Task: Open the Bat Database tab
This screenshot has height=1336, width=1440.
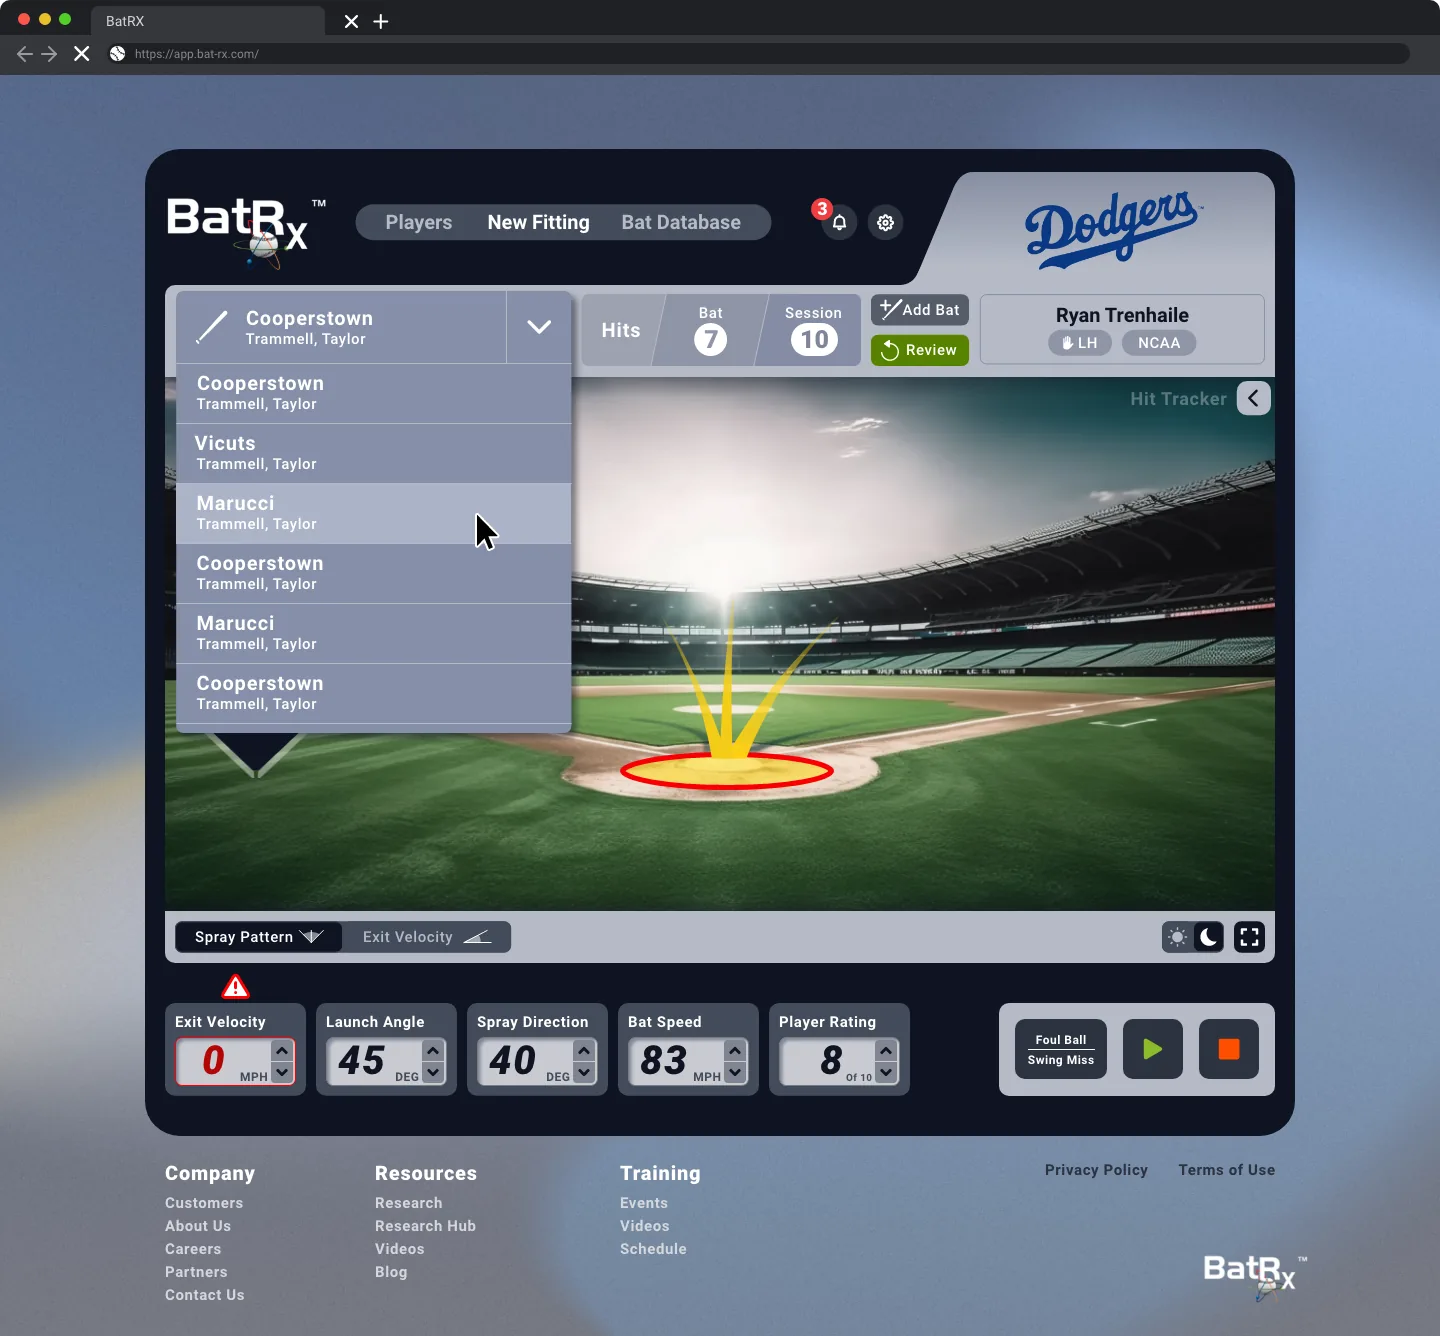Action: (681, 222)
